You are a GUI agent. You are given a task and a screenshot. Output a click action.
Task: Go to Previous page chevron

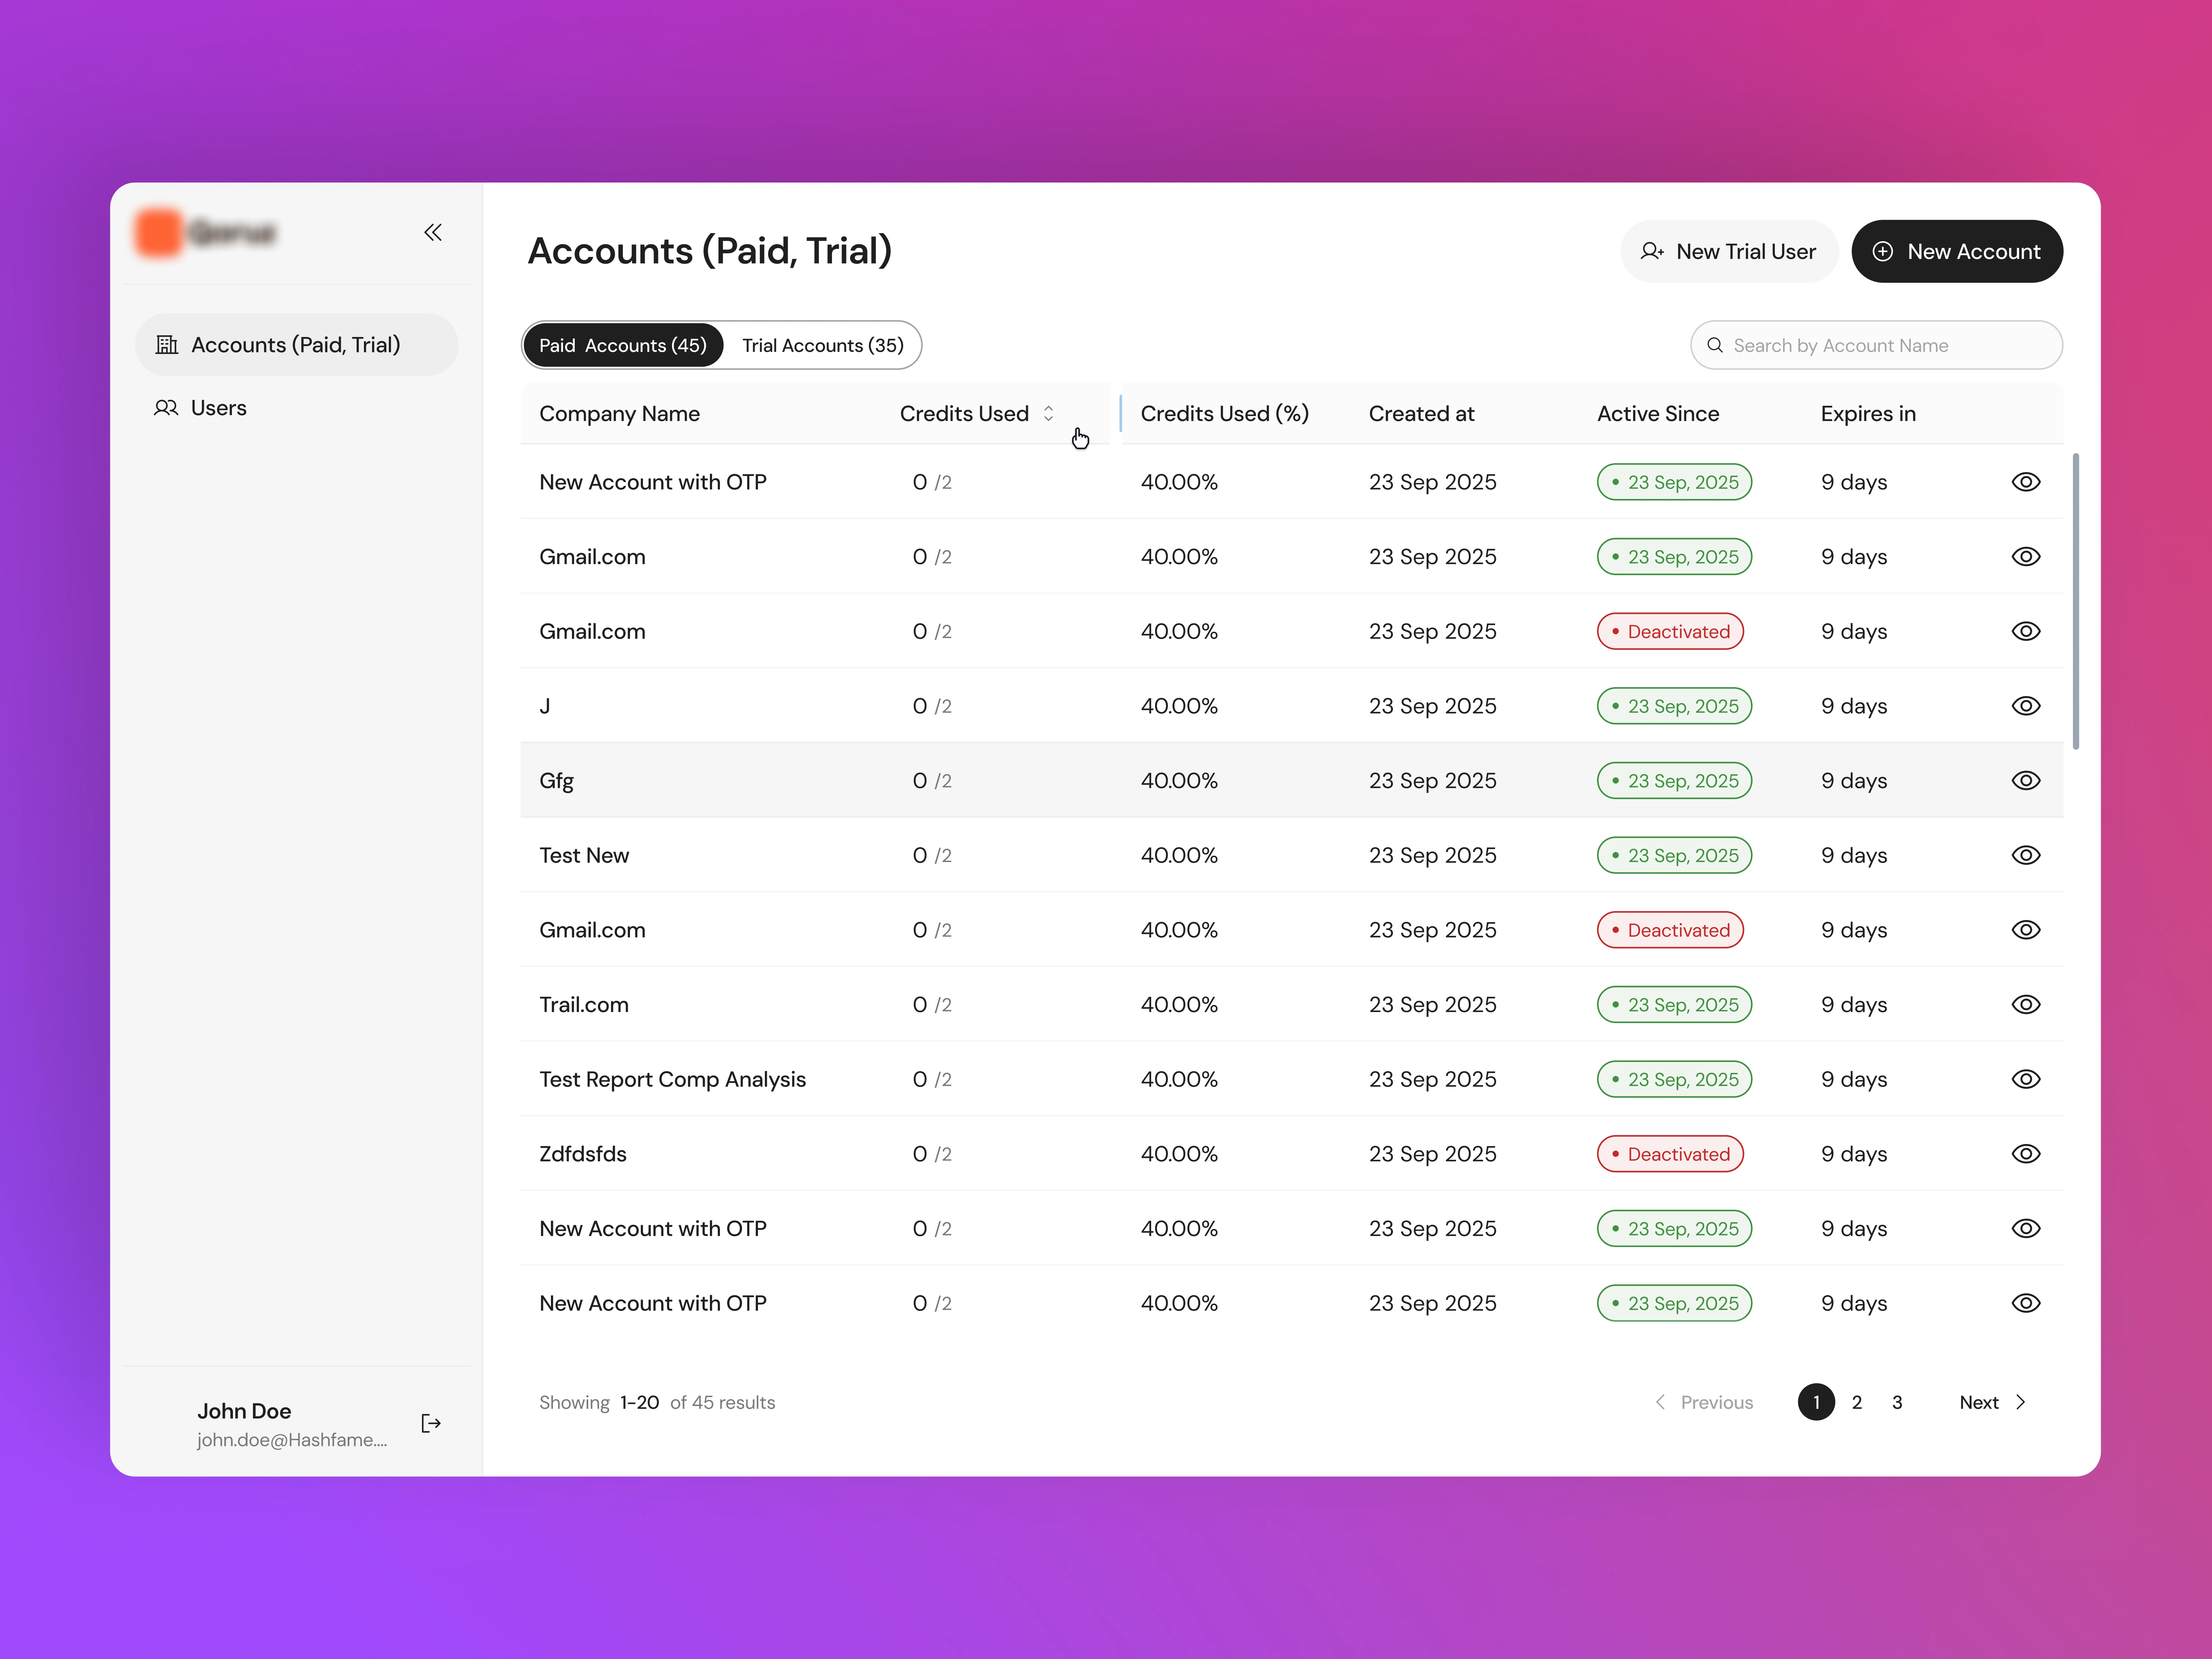point(1660,1402)
